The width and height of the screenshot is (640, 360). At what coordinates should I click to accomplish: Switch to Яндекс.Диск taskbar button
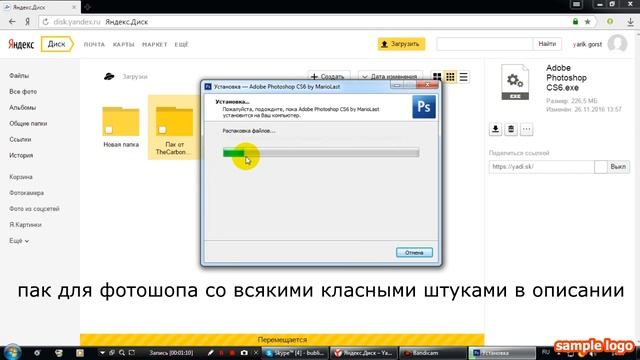[x=363, y=353]
